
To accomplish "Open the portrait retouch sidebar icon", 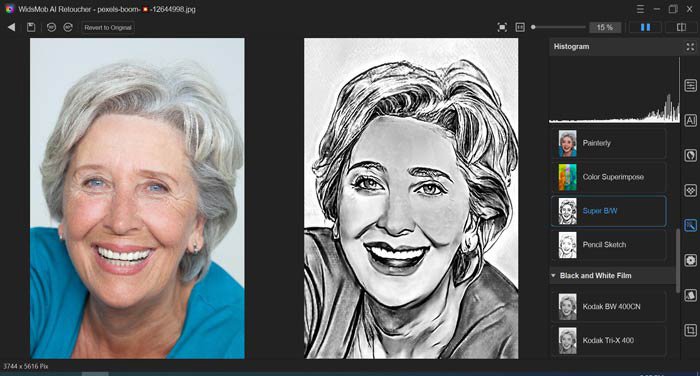I will tap(691, 155).
